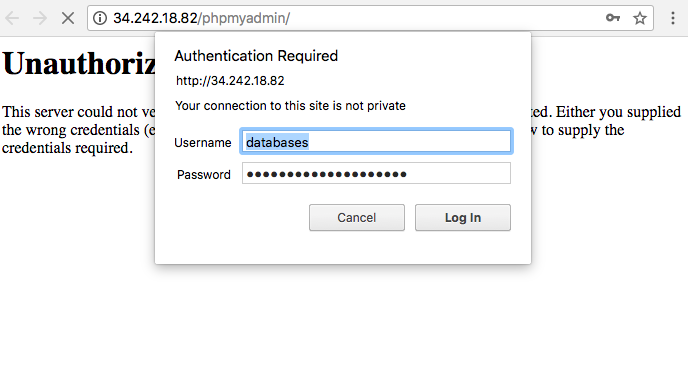Click the http://34.242.18.82 text in dialog
Image resolution: width=688 pixels, height=373 pixels.
(x=230, y=81)
